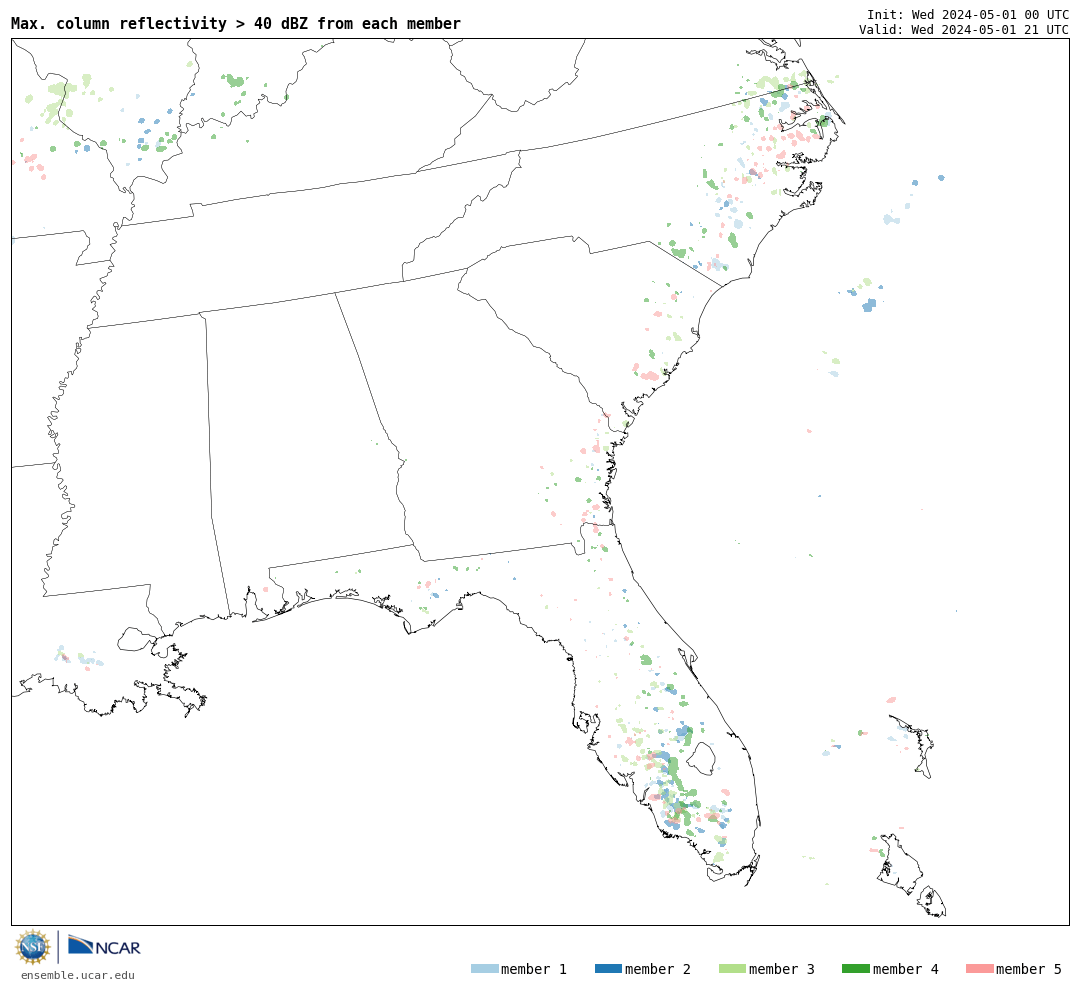Click the 'member 4' legend label
This screenshot has width=1080, height=988.
click(905, 969)
